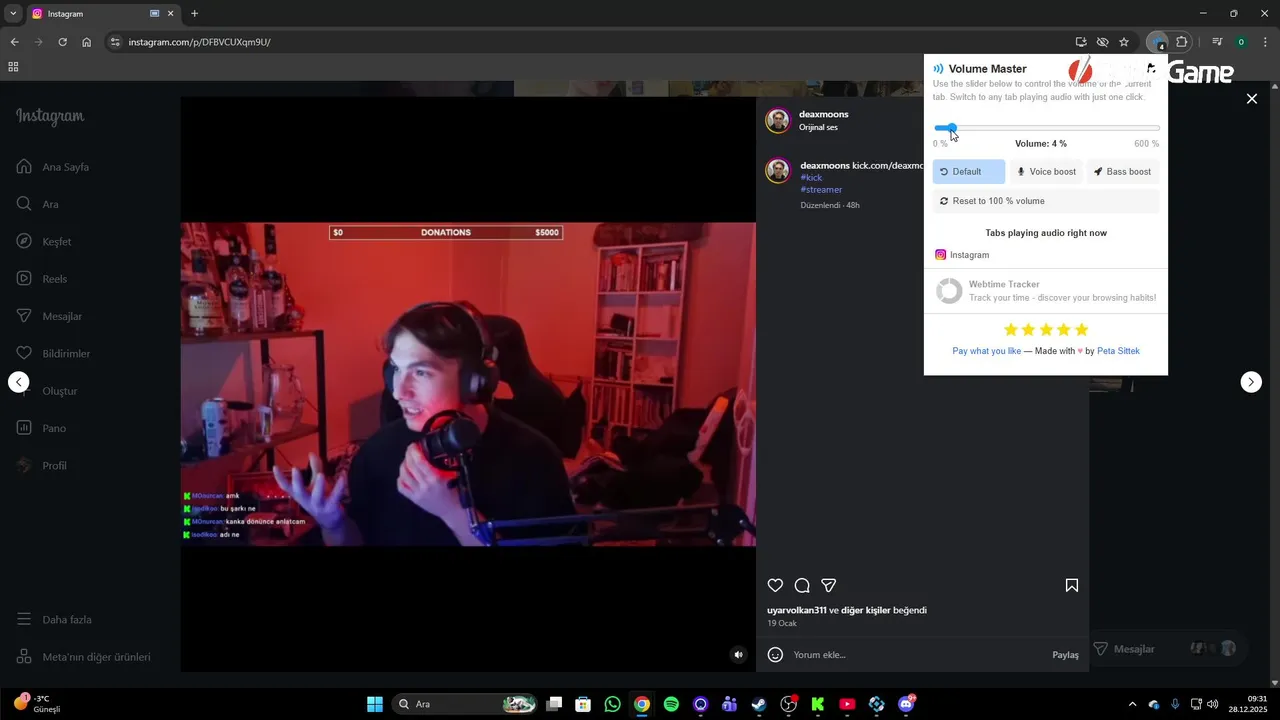Toggle video sound with the mute button
1280x720 pixels.
coord(739,655)
